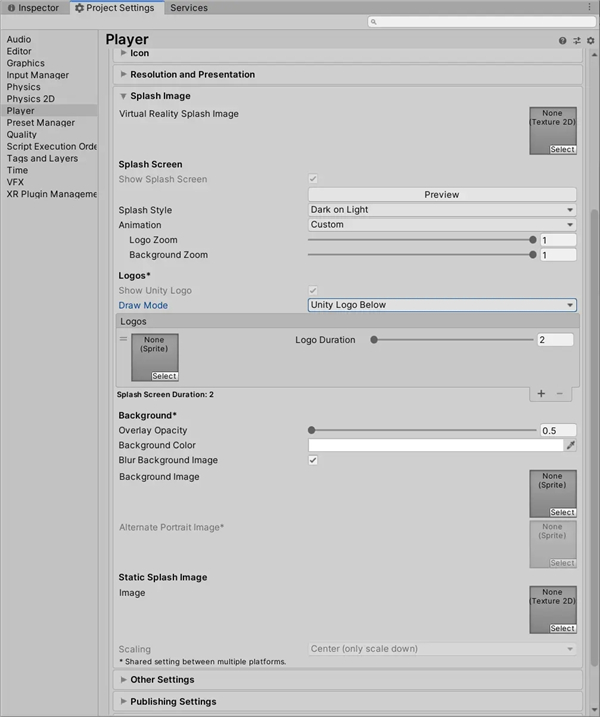Toggle Blur Background Image checkbox
Screen dimensions: 600x717
313,461
